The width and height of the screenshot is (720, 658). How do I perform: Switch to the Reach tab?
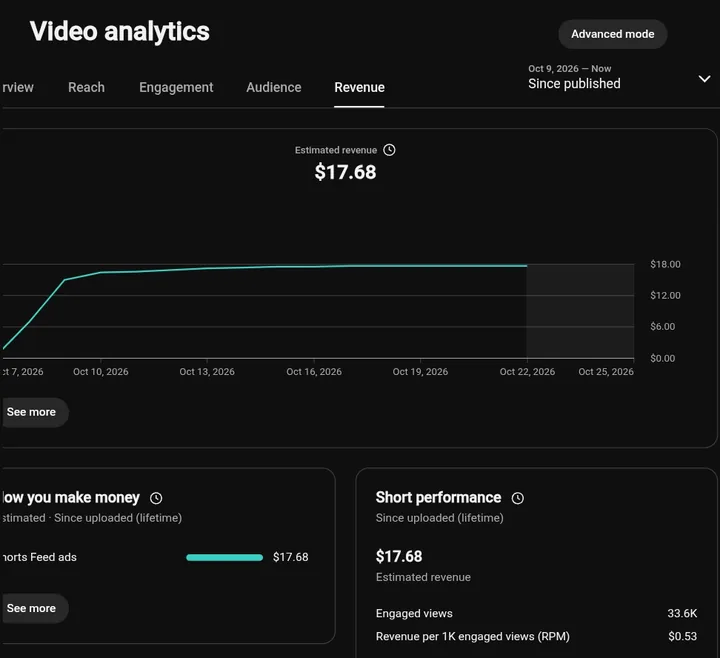(86, 87)
